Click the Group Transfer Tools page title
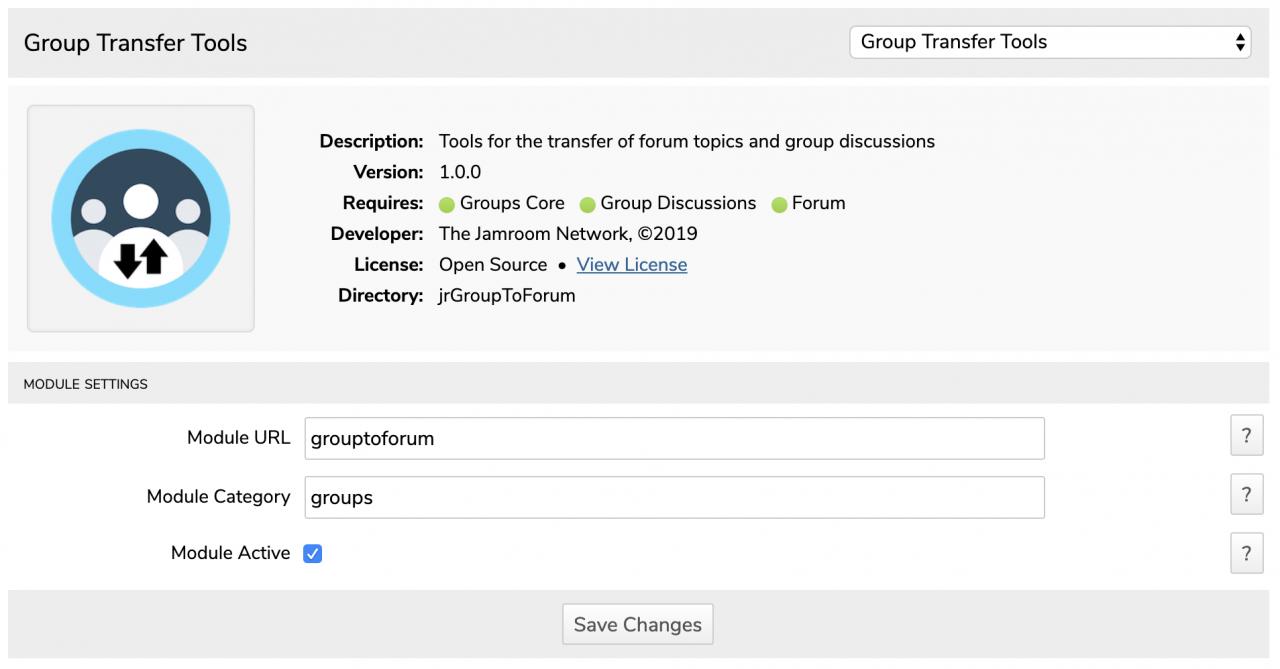The image size is (1280, 669). point(135,43)
